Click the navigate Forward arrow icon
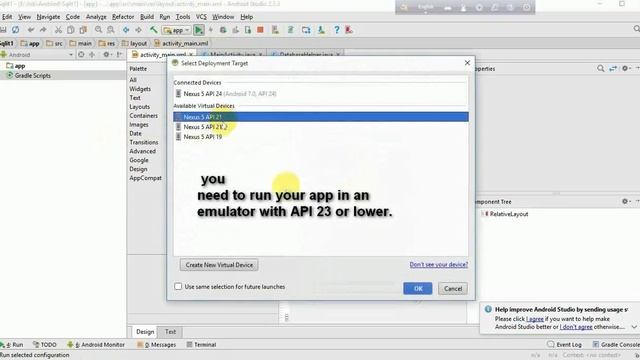Screen dimensions: 640x360 [138, 30]
